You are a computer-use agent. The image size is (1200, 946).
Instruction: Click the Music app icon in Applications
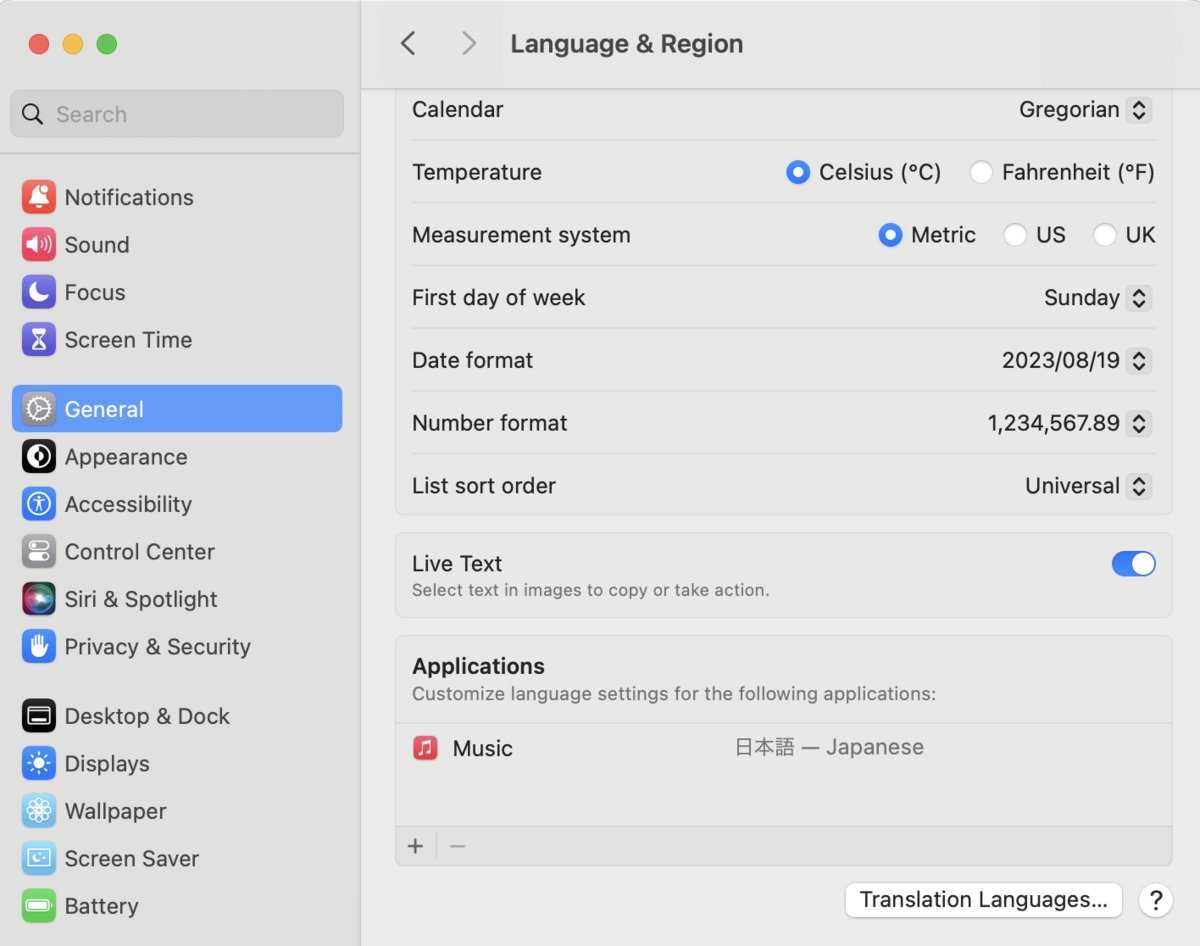(x=426, y=748)
